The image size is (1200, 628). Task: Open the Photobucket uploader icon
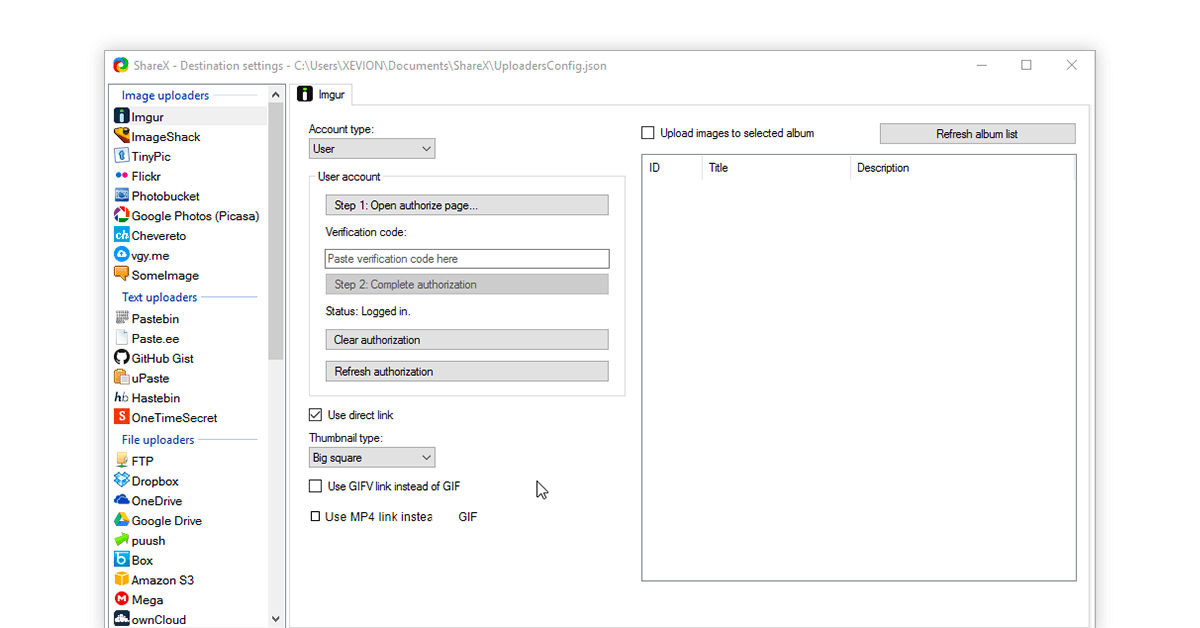(x=122, y=196)
